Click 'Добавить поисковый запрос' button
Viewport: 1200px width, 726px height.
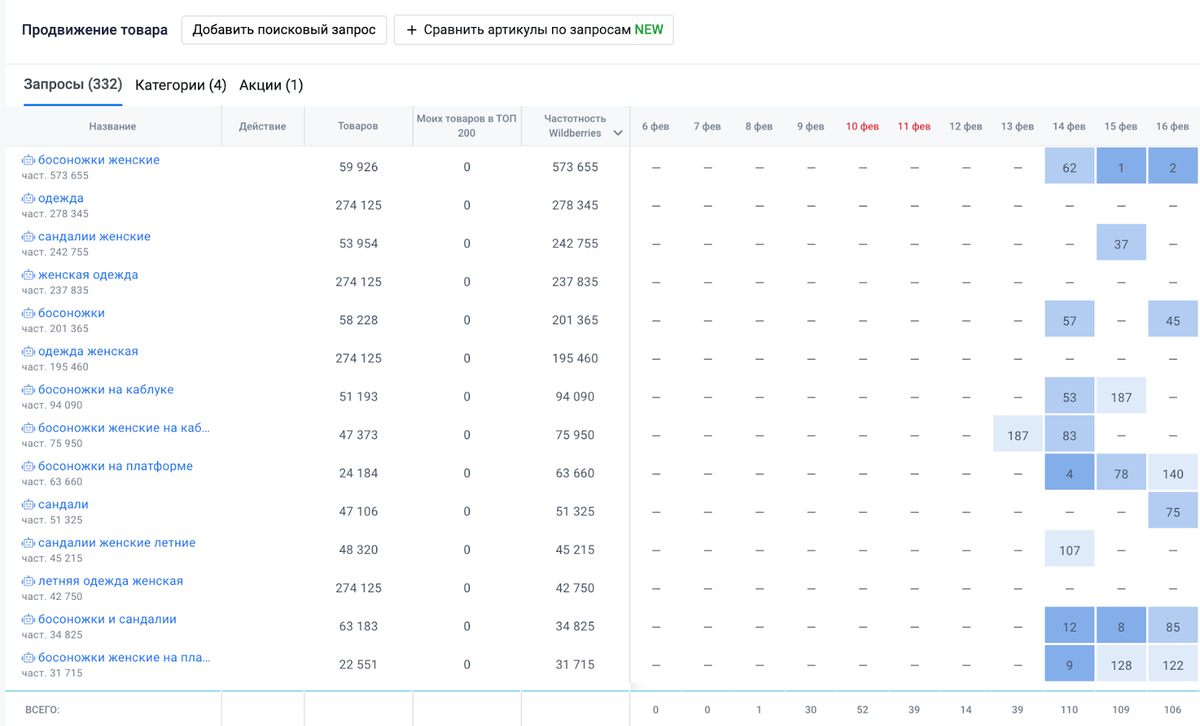[284, 30]
